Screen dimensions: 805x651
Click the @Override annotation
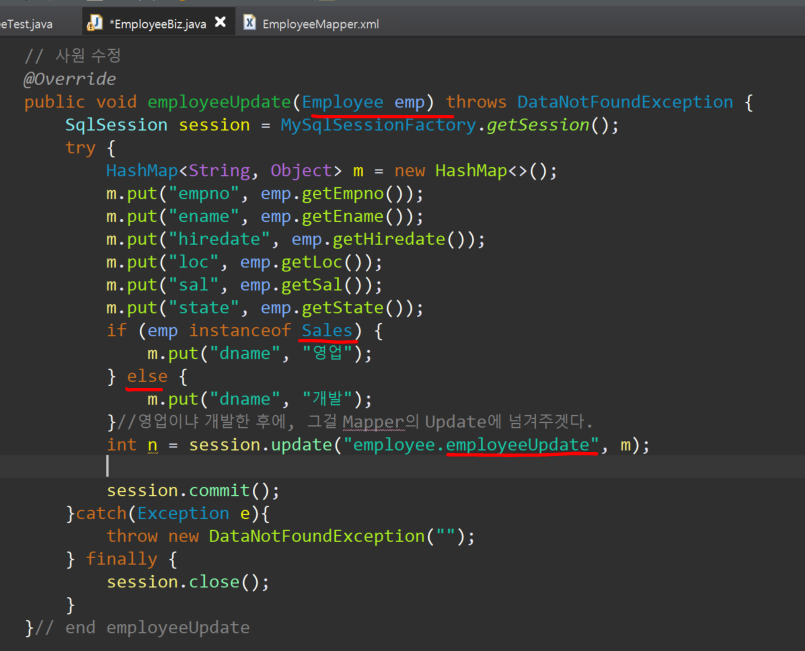coord(70,79)
